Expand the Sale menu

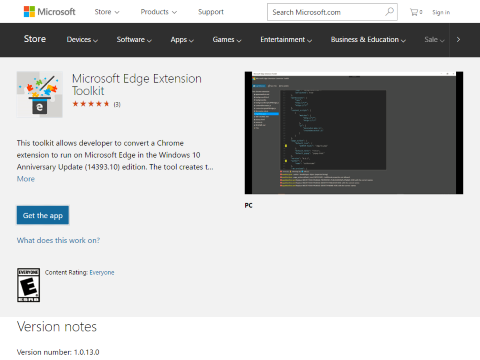434,40
